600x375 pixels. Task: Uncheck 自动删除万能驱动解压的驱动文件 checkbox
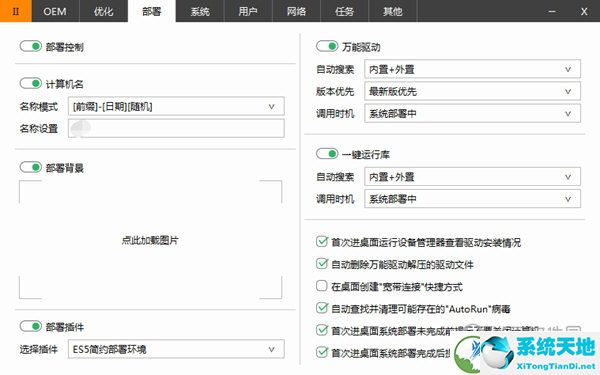322,264
